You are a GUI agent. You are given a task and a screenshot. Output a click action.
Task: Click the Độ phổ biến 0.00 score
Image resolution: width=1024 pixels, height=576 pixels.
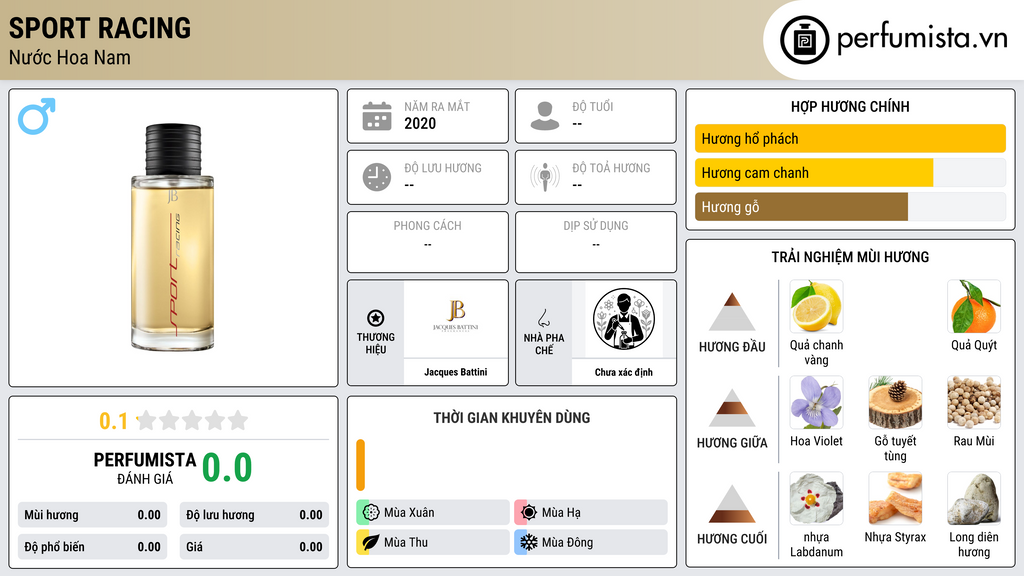click(x=92, y=547)
